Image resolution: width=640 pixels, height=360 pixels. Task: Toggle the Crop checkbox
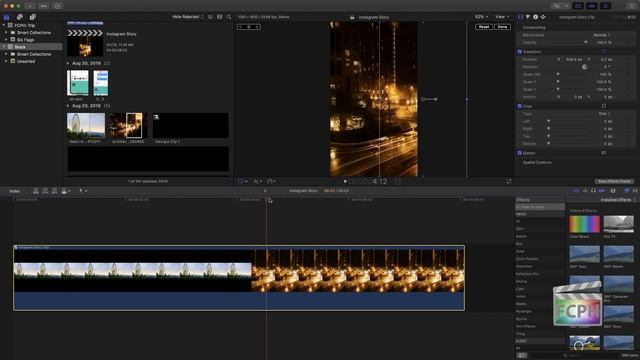click(520, 106)
